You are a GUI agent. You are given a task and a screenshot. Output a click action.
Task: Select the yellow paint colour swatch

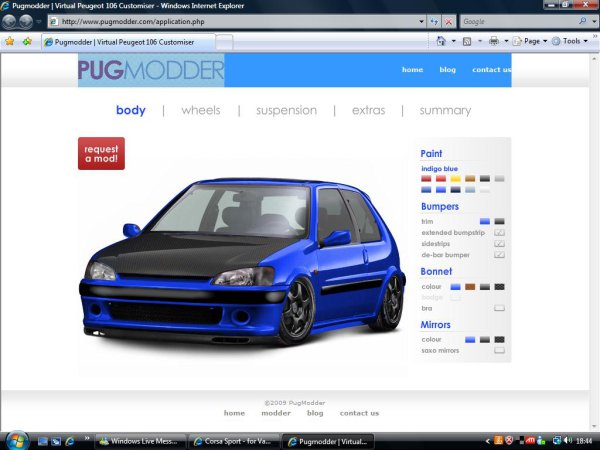click(455, 179)
